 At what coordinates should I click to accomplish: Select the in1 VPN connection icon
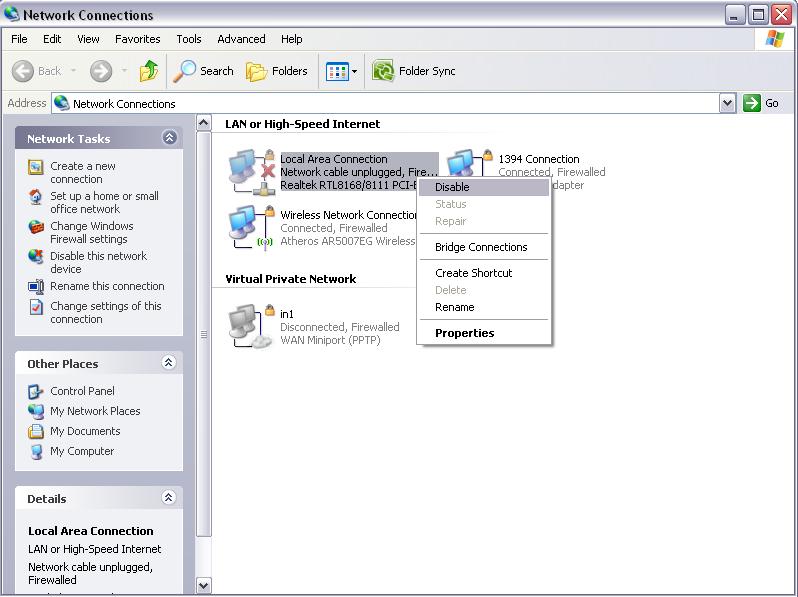[247, 327]
